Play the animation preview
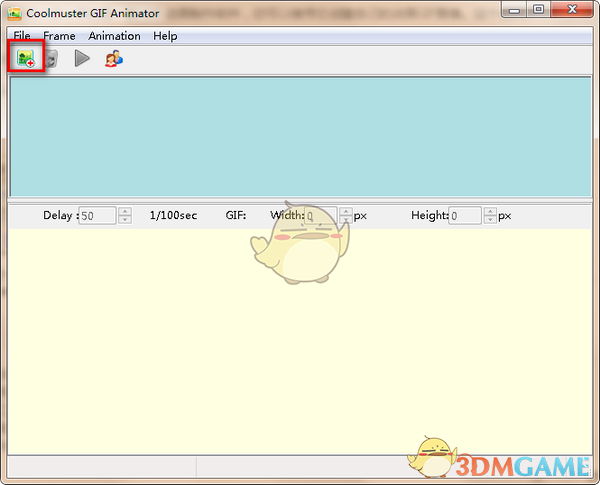Viewport: 600px width, 485px height. [x=82, y=58]
